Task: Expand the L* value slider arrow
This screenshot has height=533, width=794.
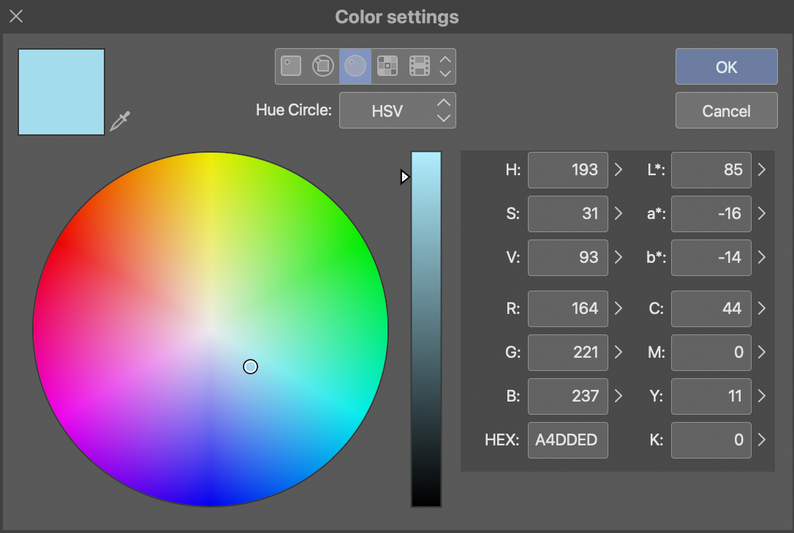Action: click(762, 170)
